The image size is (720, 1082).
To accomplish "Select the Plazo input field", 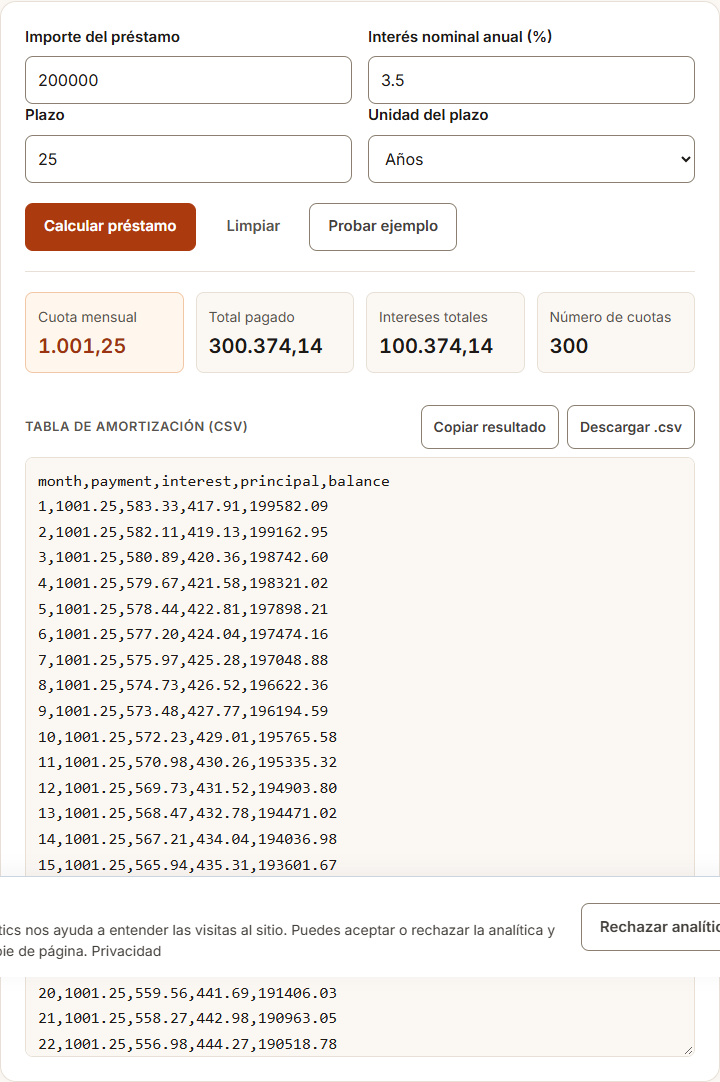I will [x=188, y=159].
